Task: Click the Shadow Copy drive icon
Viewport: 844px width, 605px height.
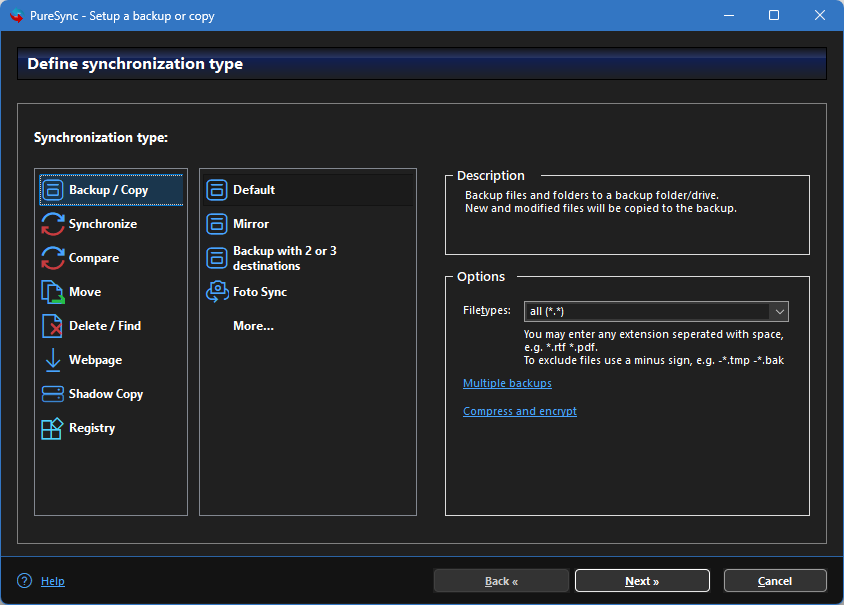Action: point(53,394)
